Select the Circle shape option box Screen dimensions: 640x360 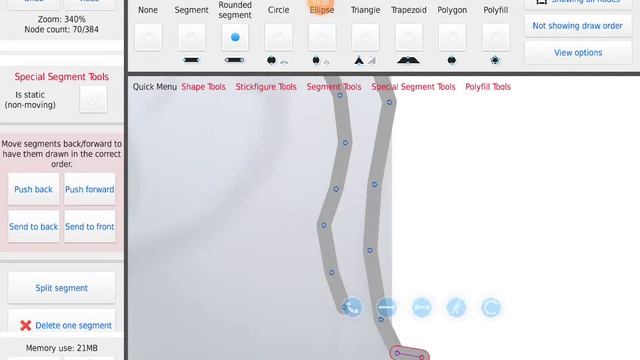[278, 37]
